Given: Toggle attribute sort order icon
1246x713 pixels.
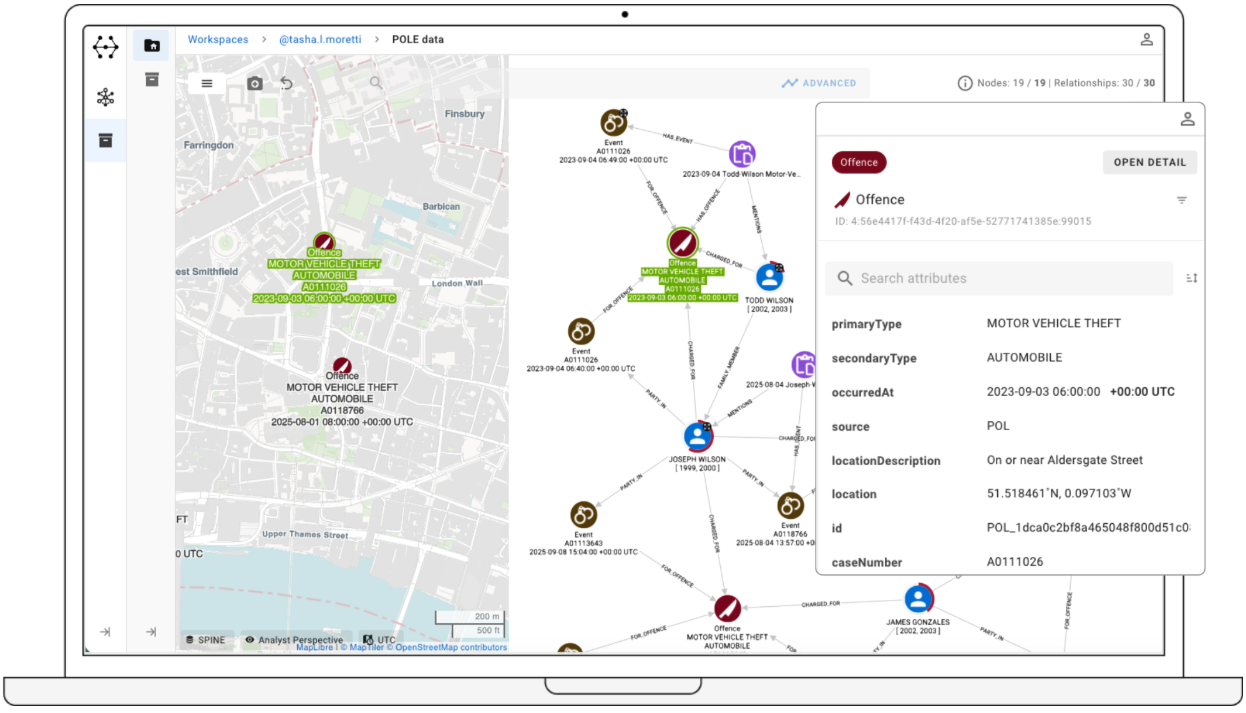Looking at the screenshot, I should 1191,278.
